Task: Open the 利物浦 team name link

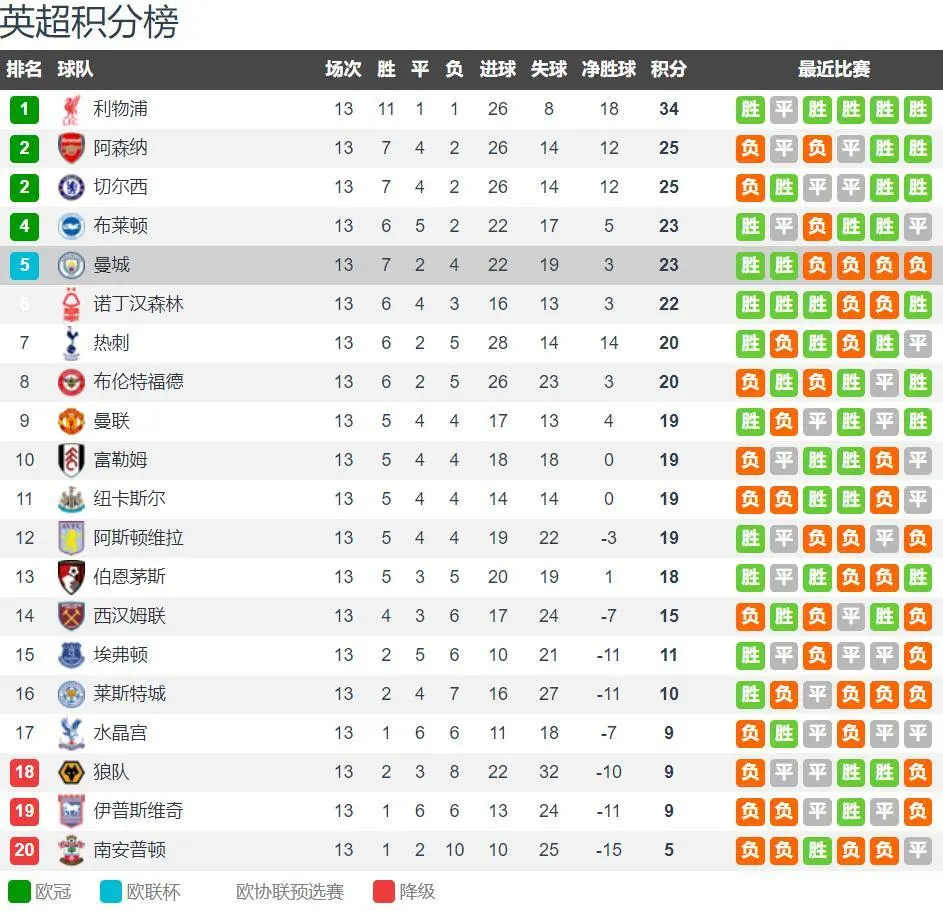Action: pyautogui.click(x=120, y=109)
